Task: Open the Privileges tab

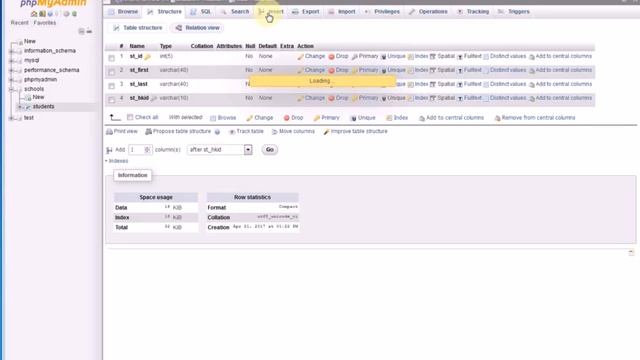Action: 382,11
